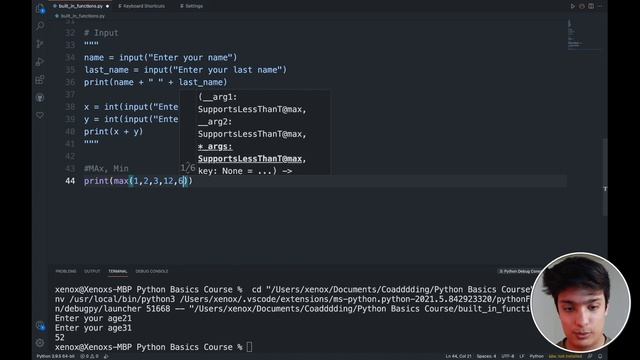Click terminal line Enter your age31
The width and height of the screenshot is (640, 360).
[x=93, y=328]
